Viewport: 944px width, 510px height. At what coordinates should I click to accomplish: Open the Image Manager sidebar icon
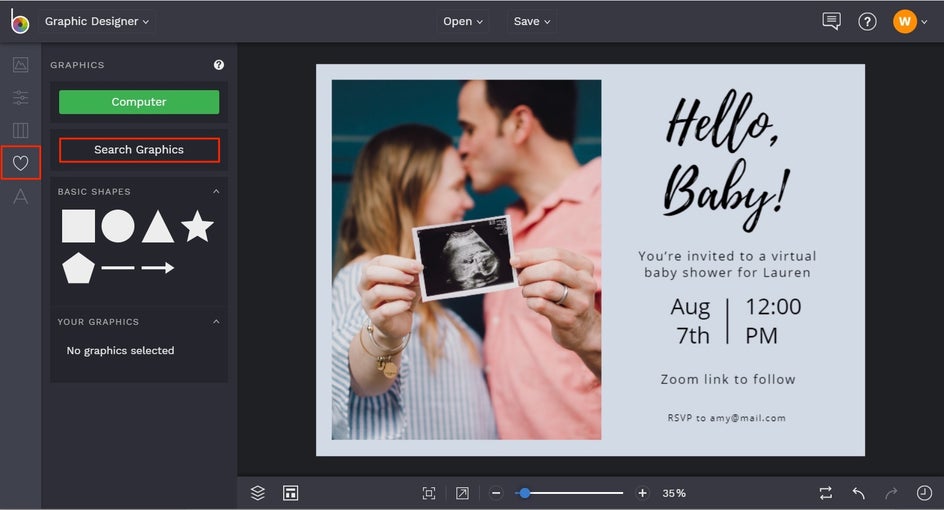click(x=20, y=65)
